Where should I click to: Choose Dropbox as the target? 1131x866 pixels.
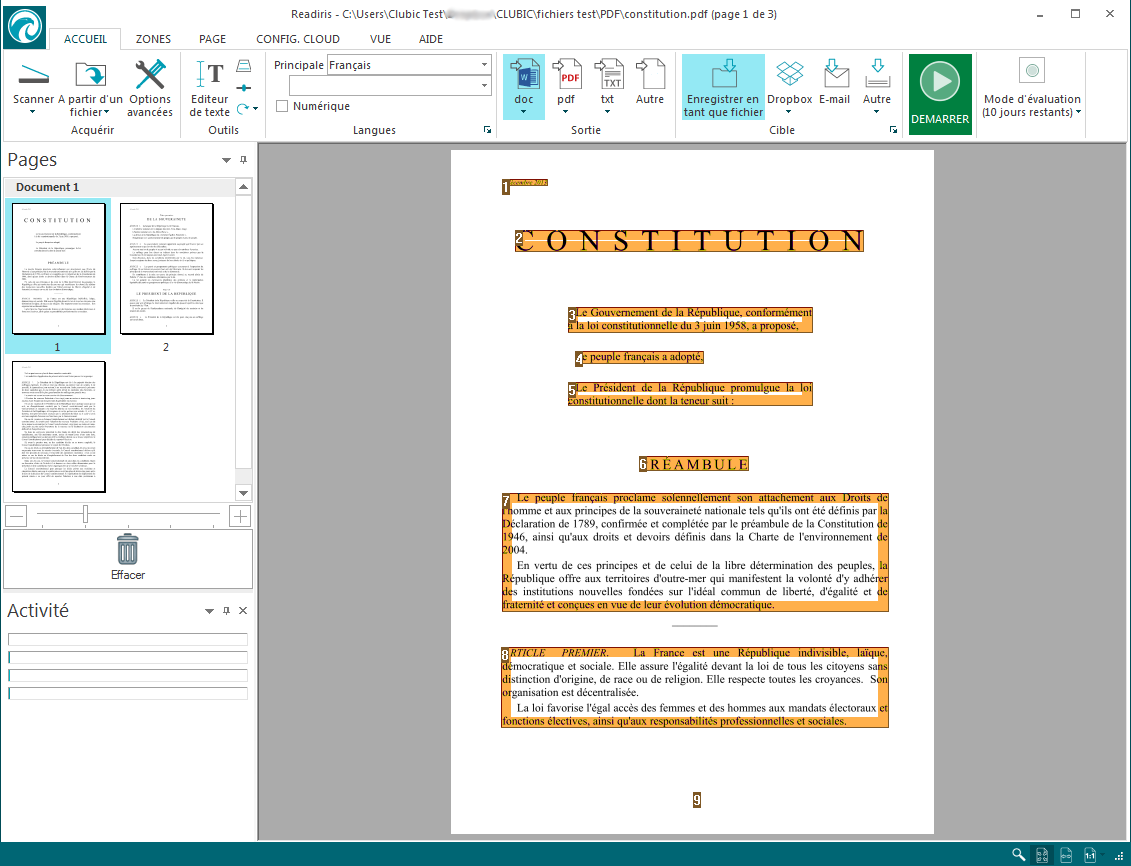(789, 75)
